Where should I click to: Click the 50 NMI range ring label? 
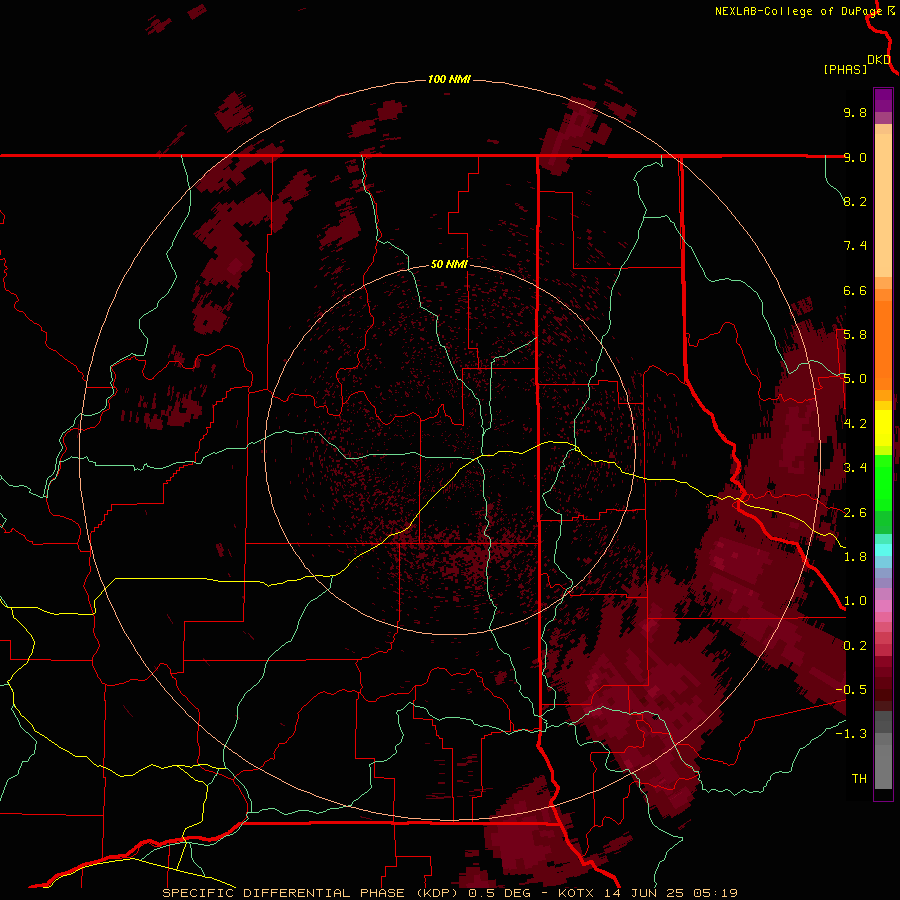[x=449, y=264]
